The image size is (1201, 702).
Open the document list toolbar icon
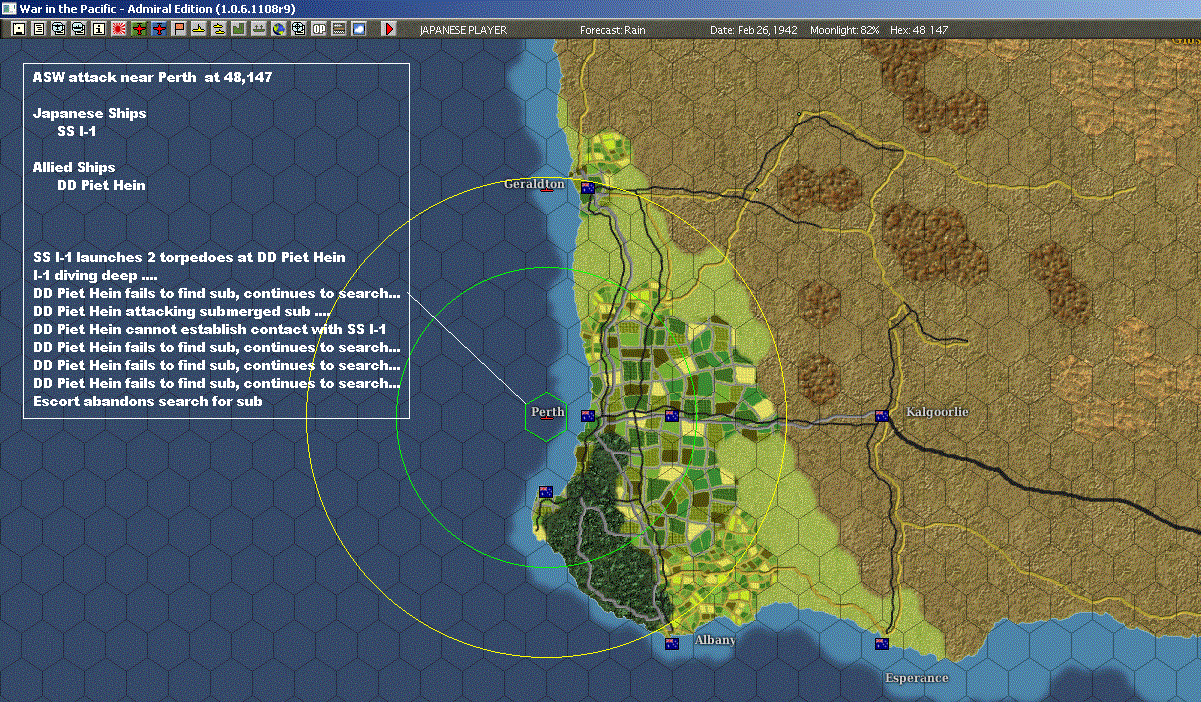pyautogui.click(x=38, y=29)
